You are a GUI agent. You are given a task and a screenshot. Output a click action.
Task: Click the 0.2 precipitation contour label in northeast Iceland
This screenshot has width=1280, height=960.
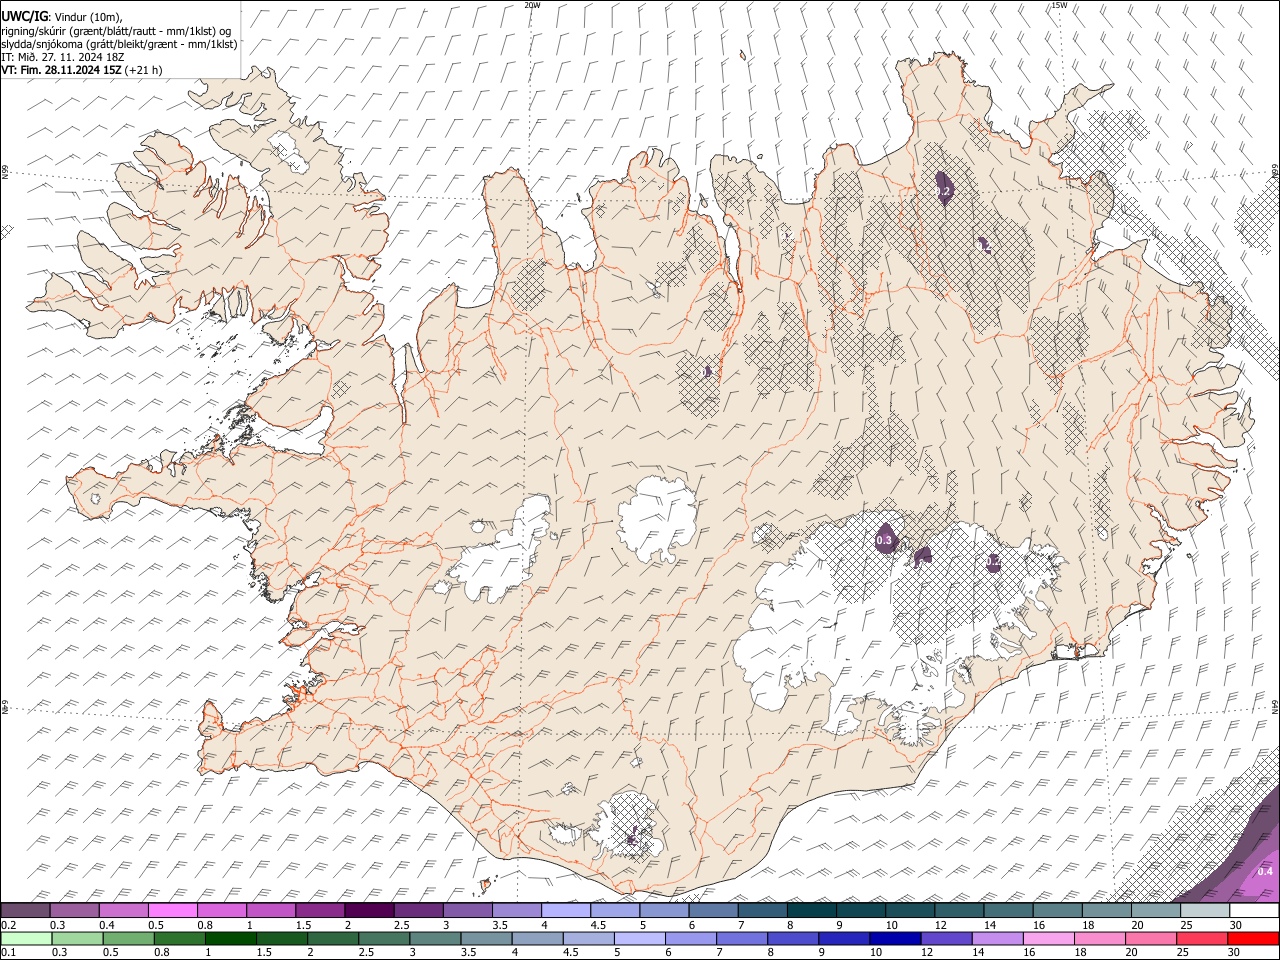tap(942, 190)
